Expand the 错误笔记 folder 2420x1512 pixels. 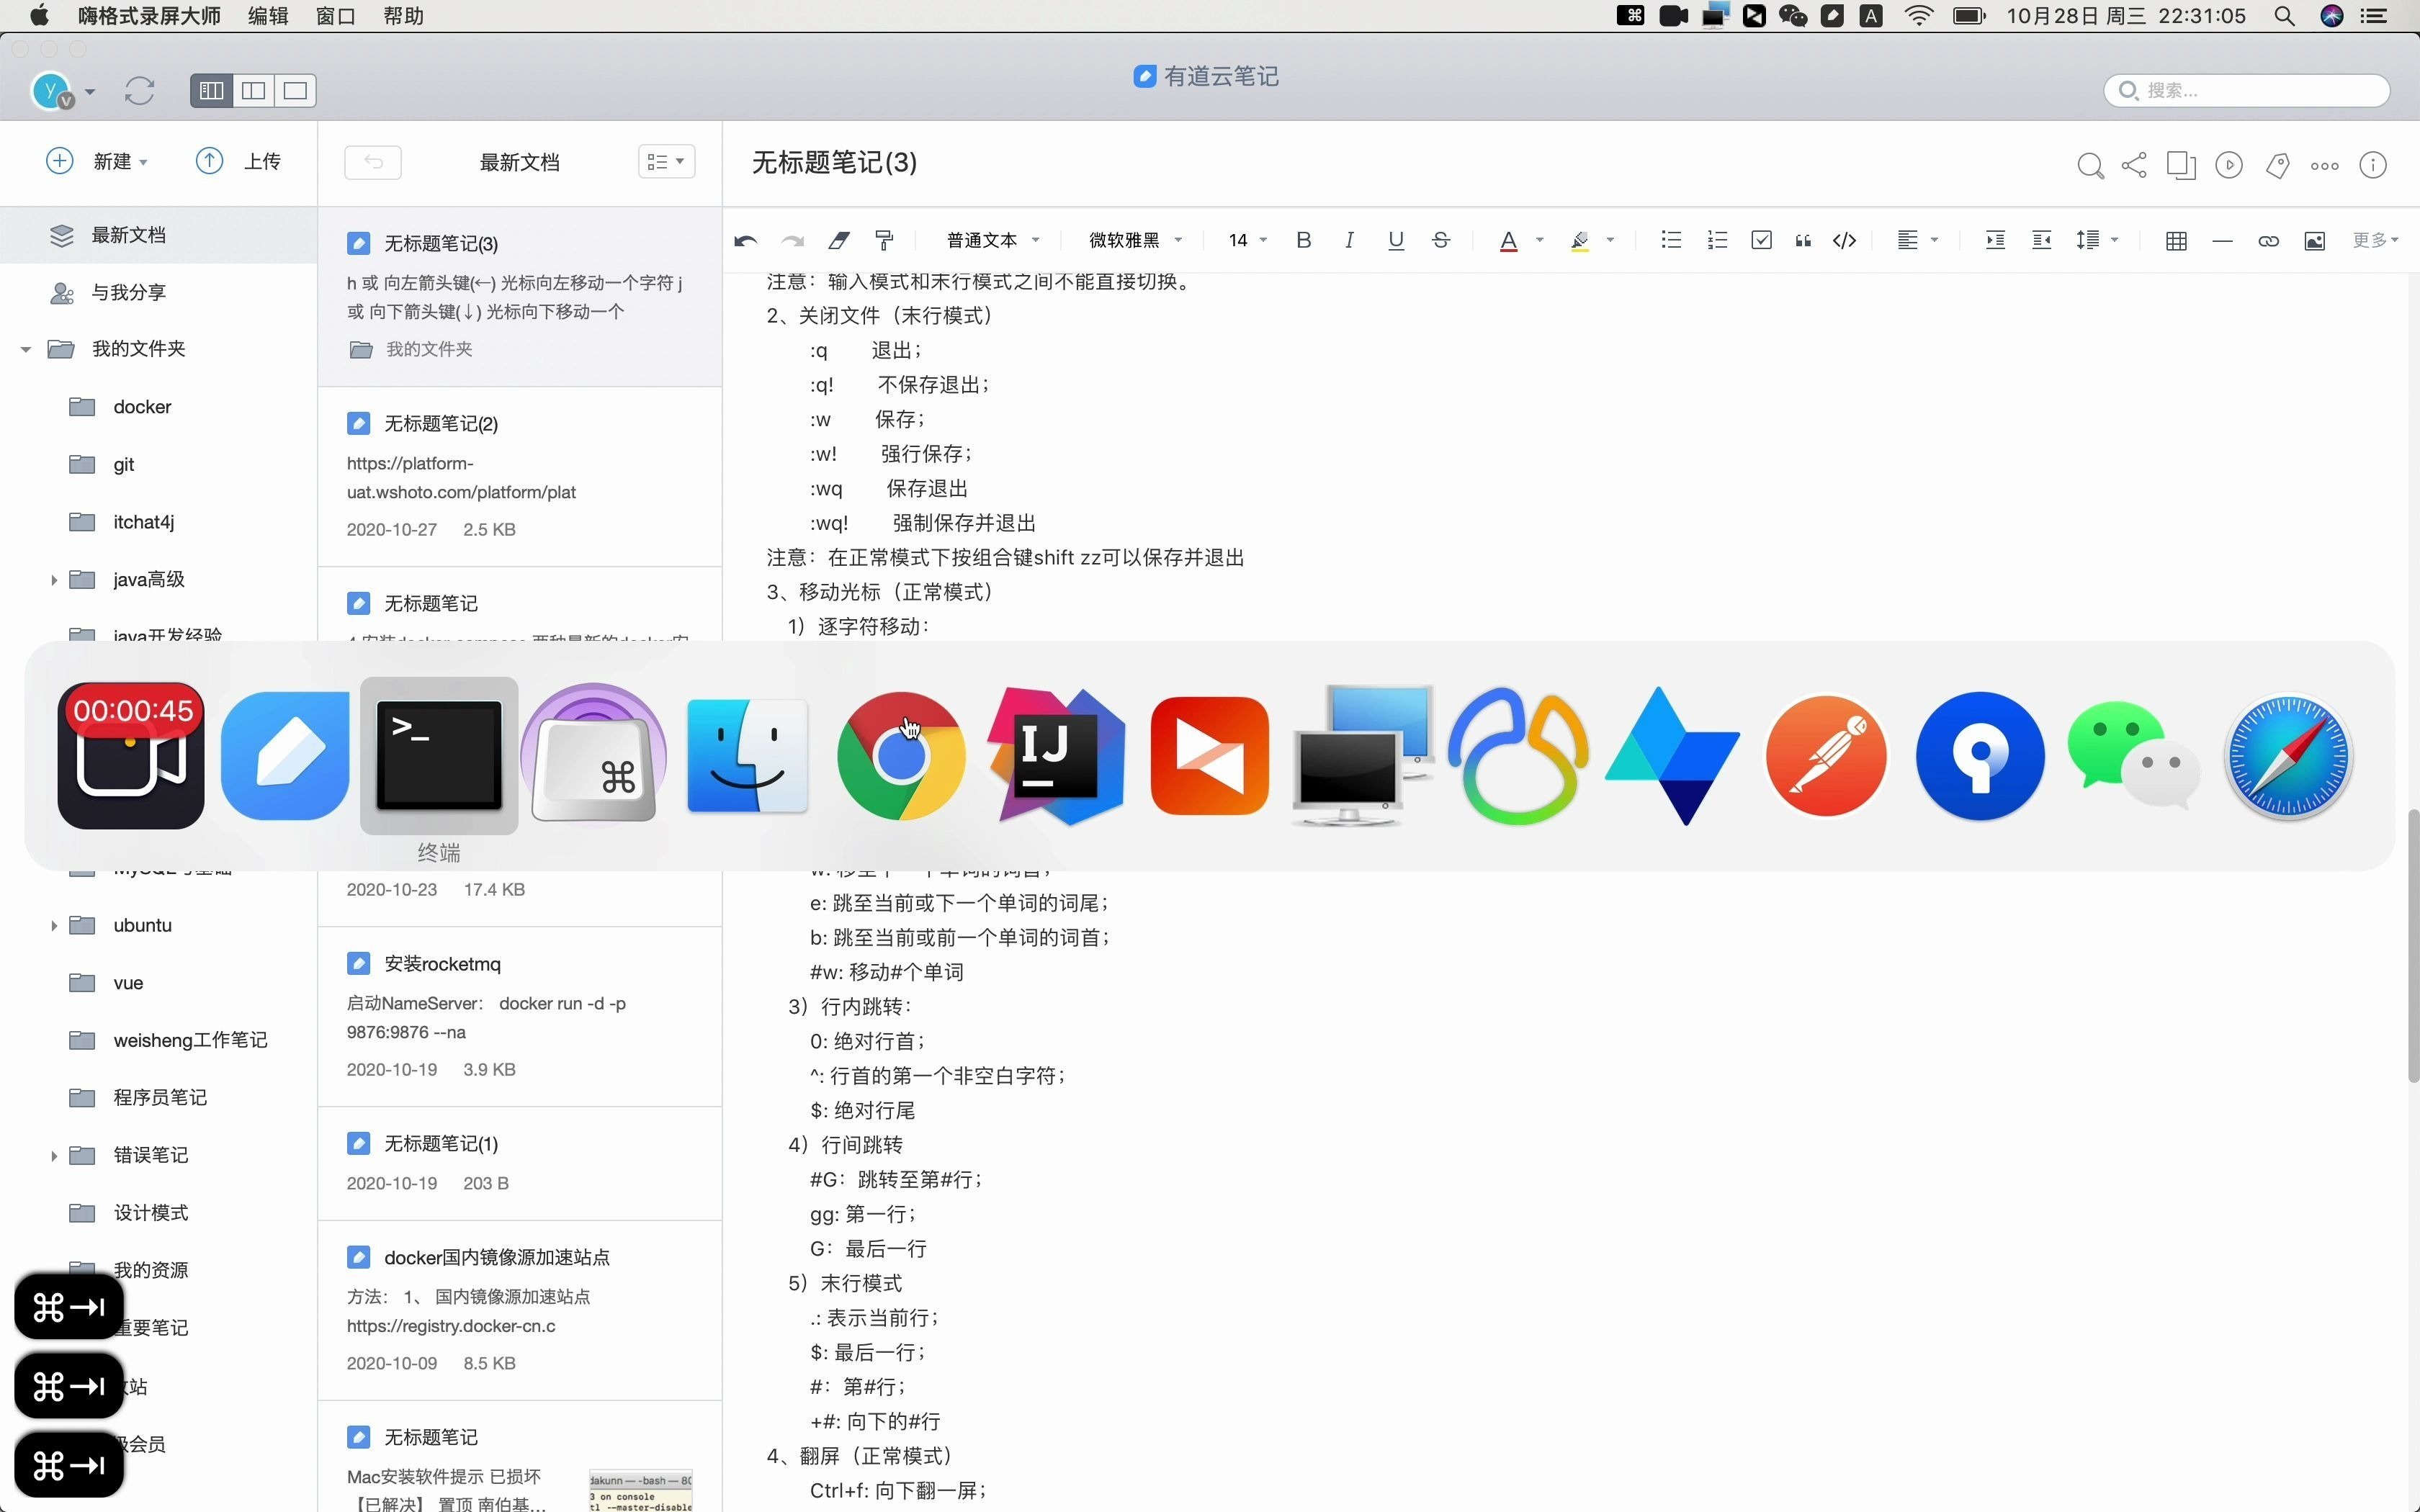(54, 1156)
